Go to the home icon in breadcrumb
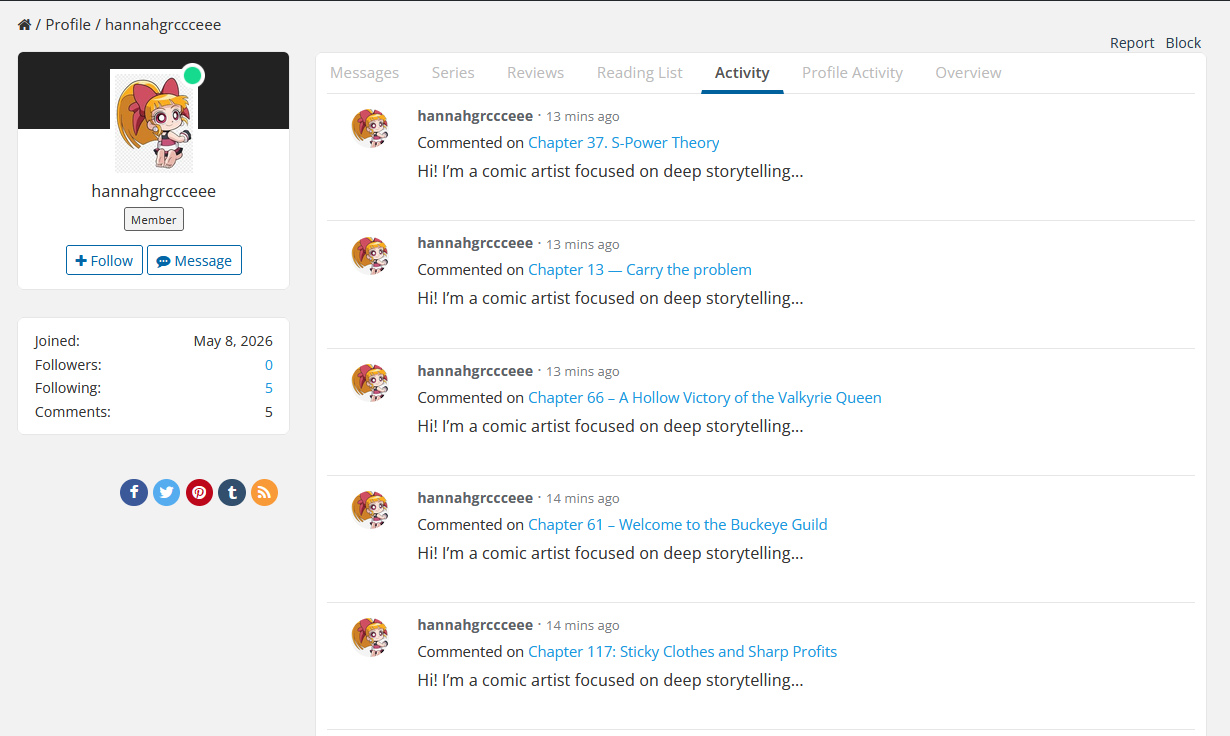The height and width of the screenshot is (736, 1230). (25, 25)
